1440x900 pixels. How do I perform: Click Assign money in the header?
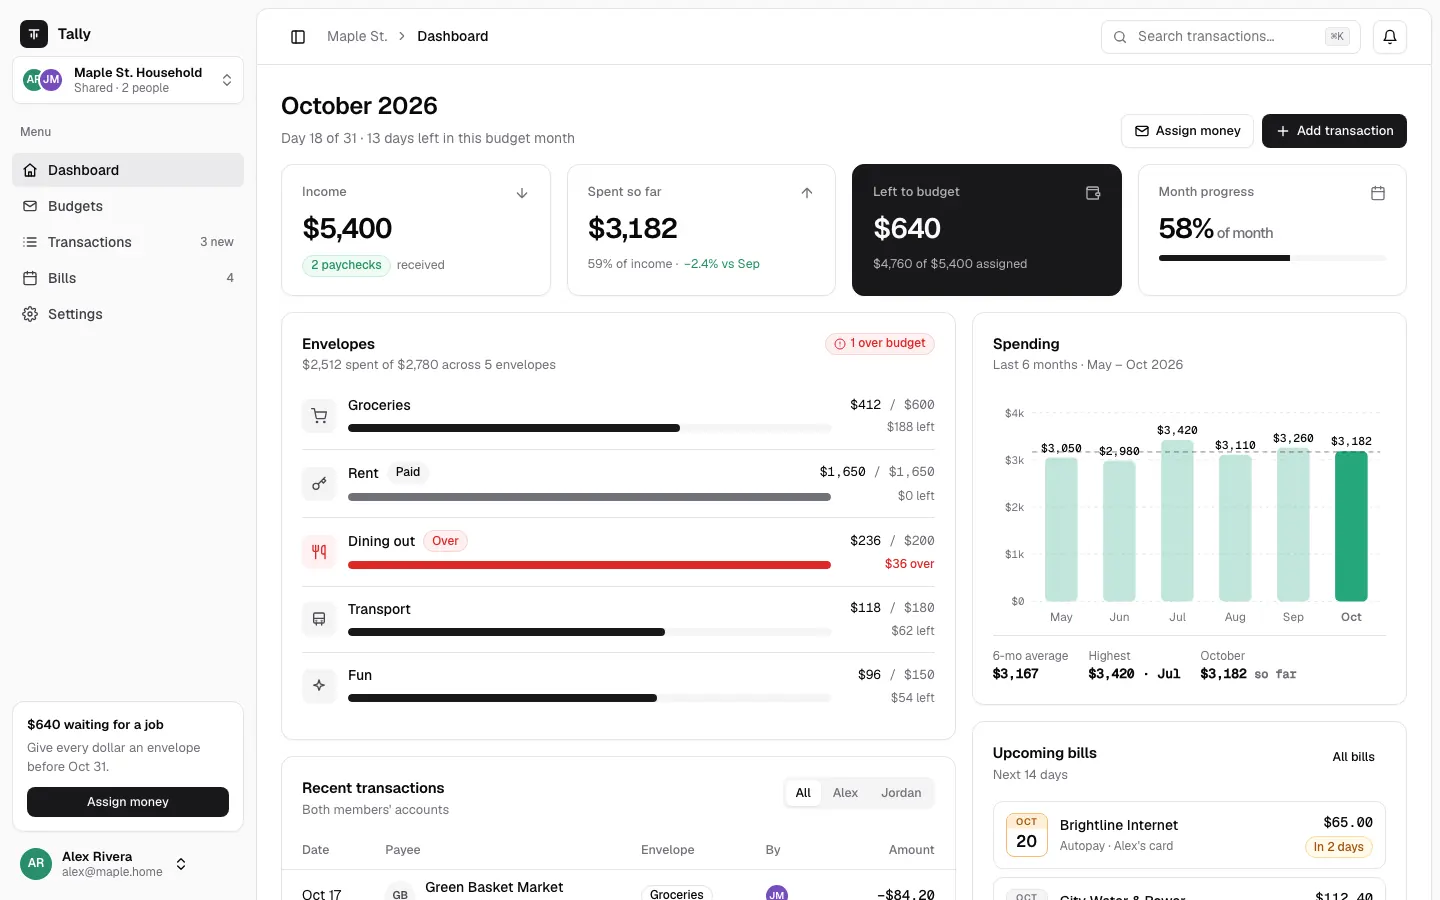(x=1187, y=131)
